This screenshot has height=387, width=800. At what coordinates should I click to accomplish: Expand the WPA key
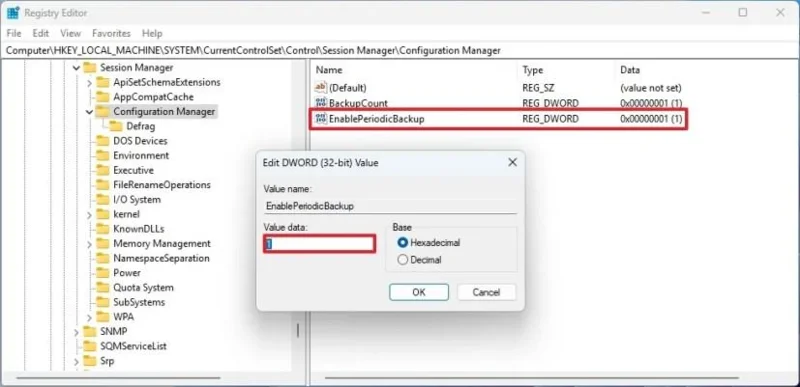(x=89, y=317)
